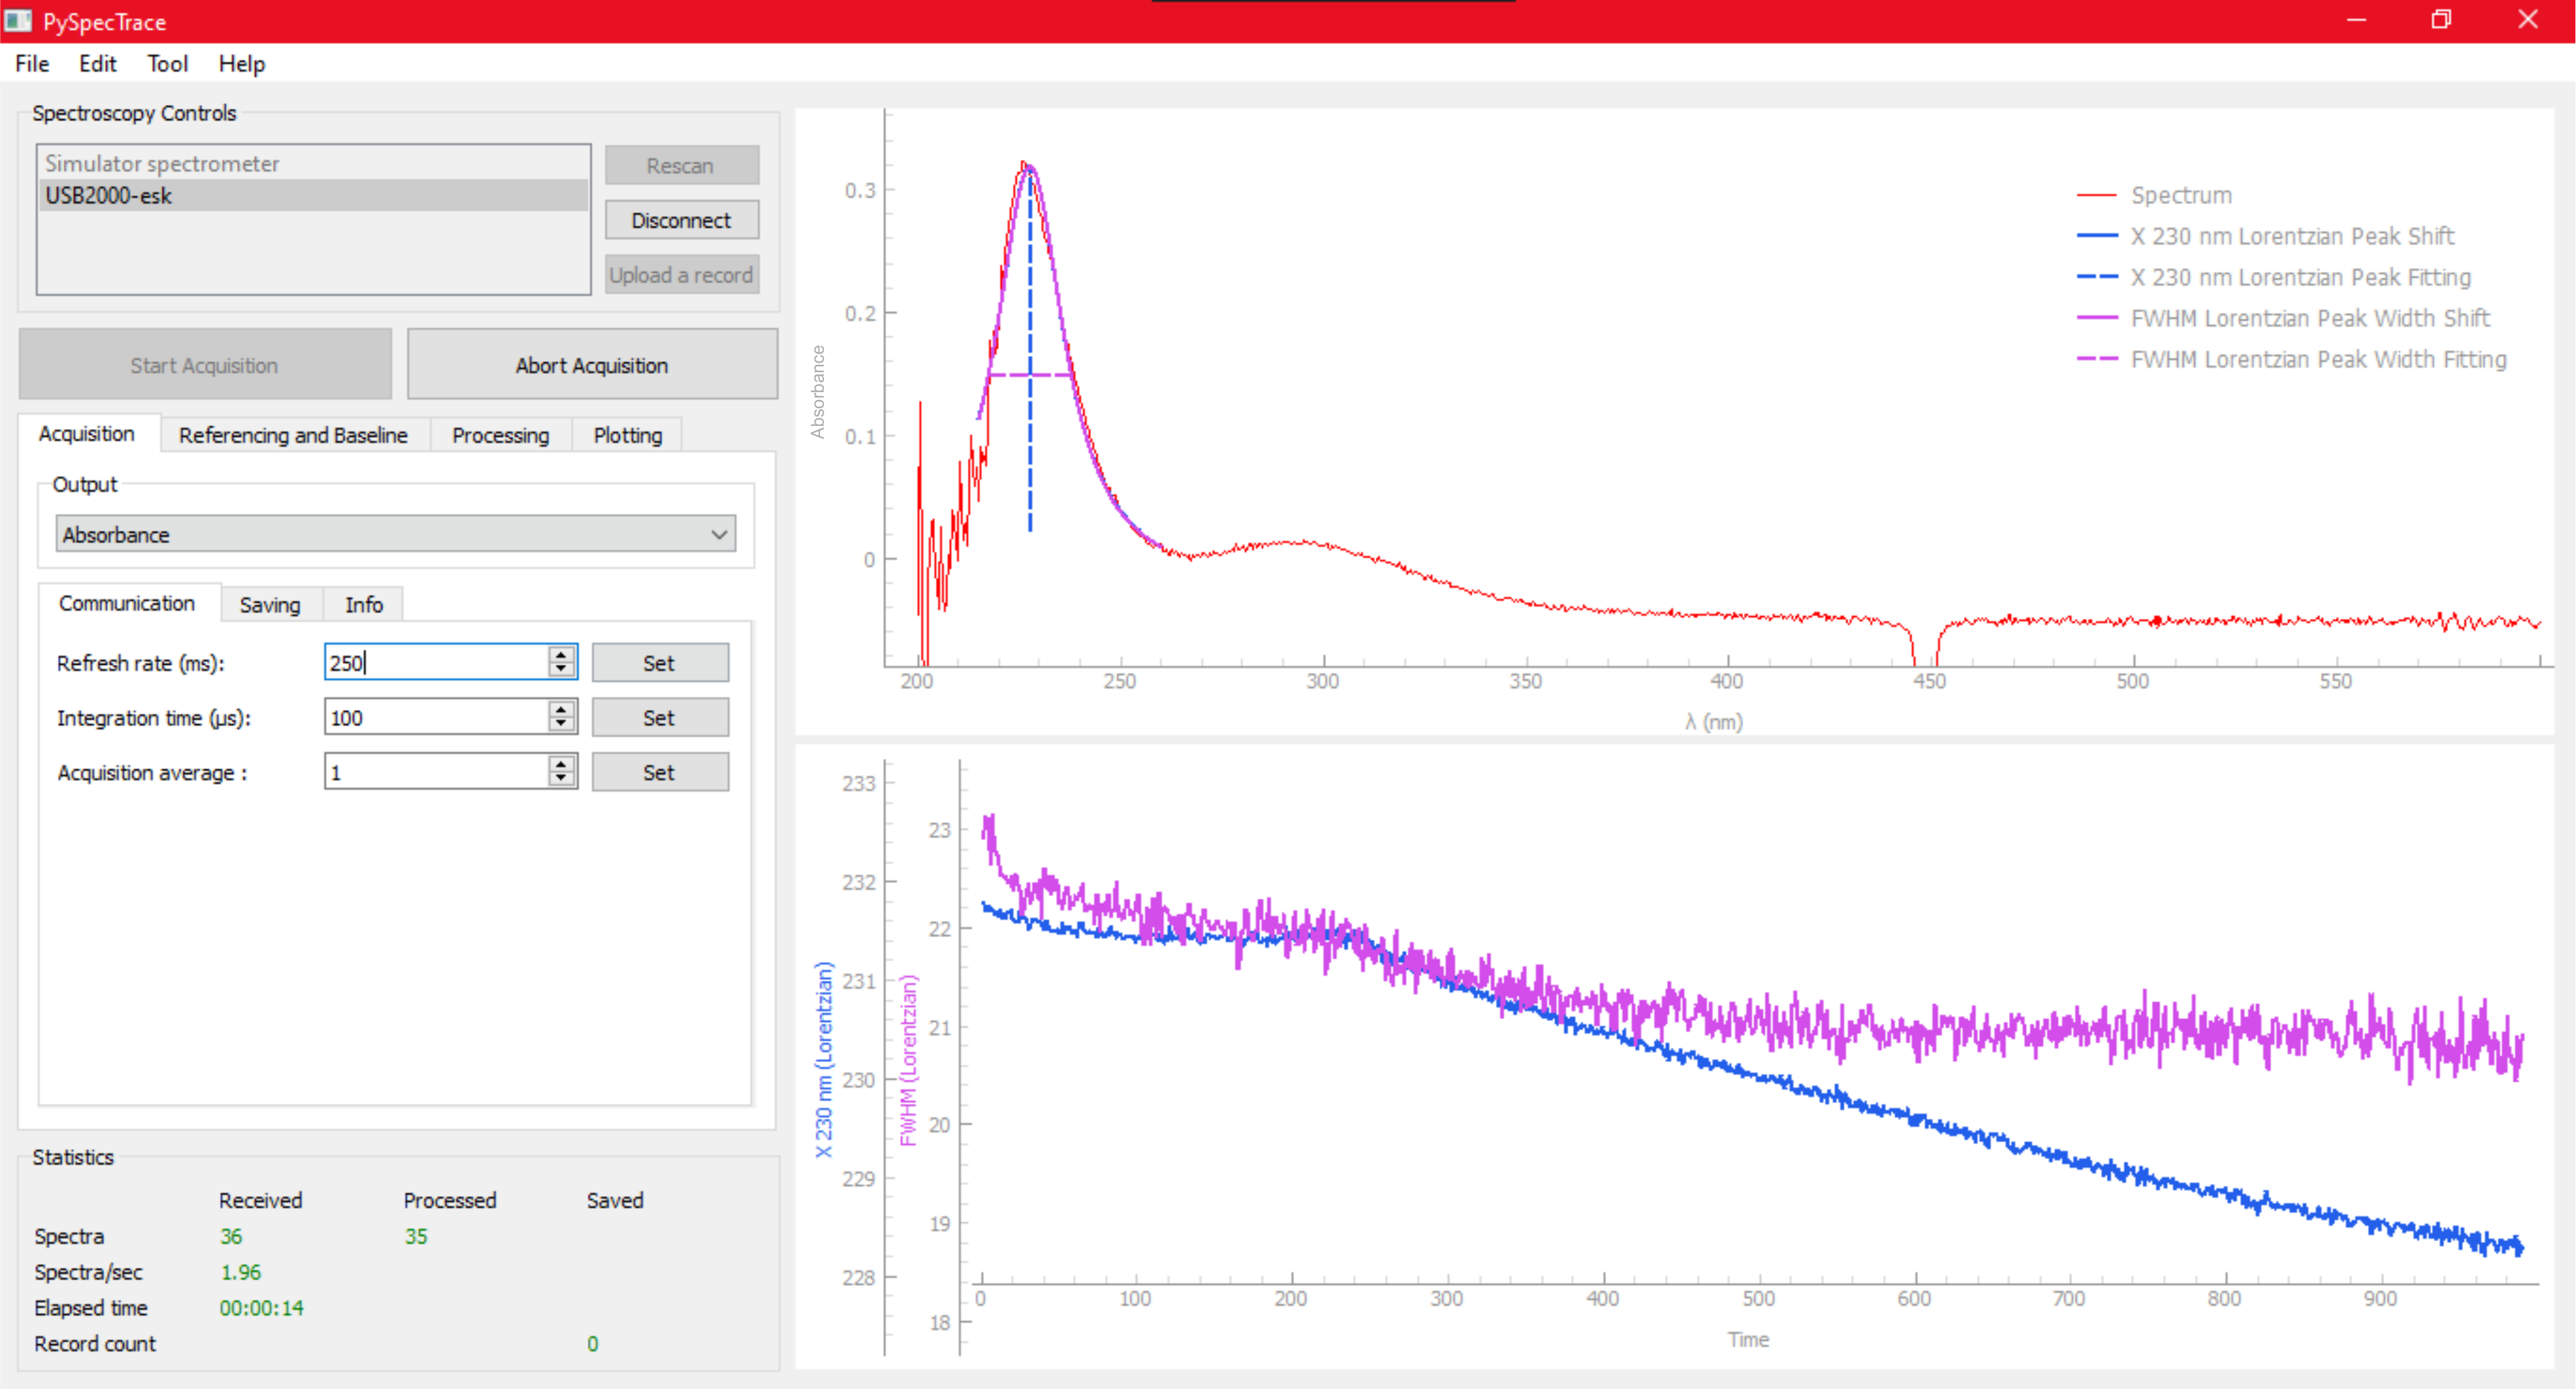The image size is (2576, 1389).
Task: Open the Edit menu
Action: (x=98, y=64)
